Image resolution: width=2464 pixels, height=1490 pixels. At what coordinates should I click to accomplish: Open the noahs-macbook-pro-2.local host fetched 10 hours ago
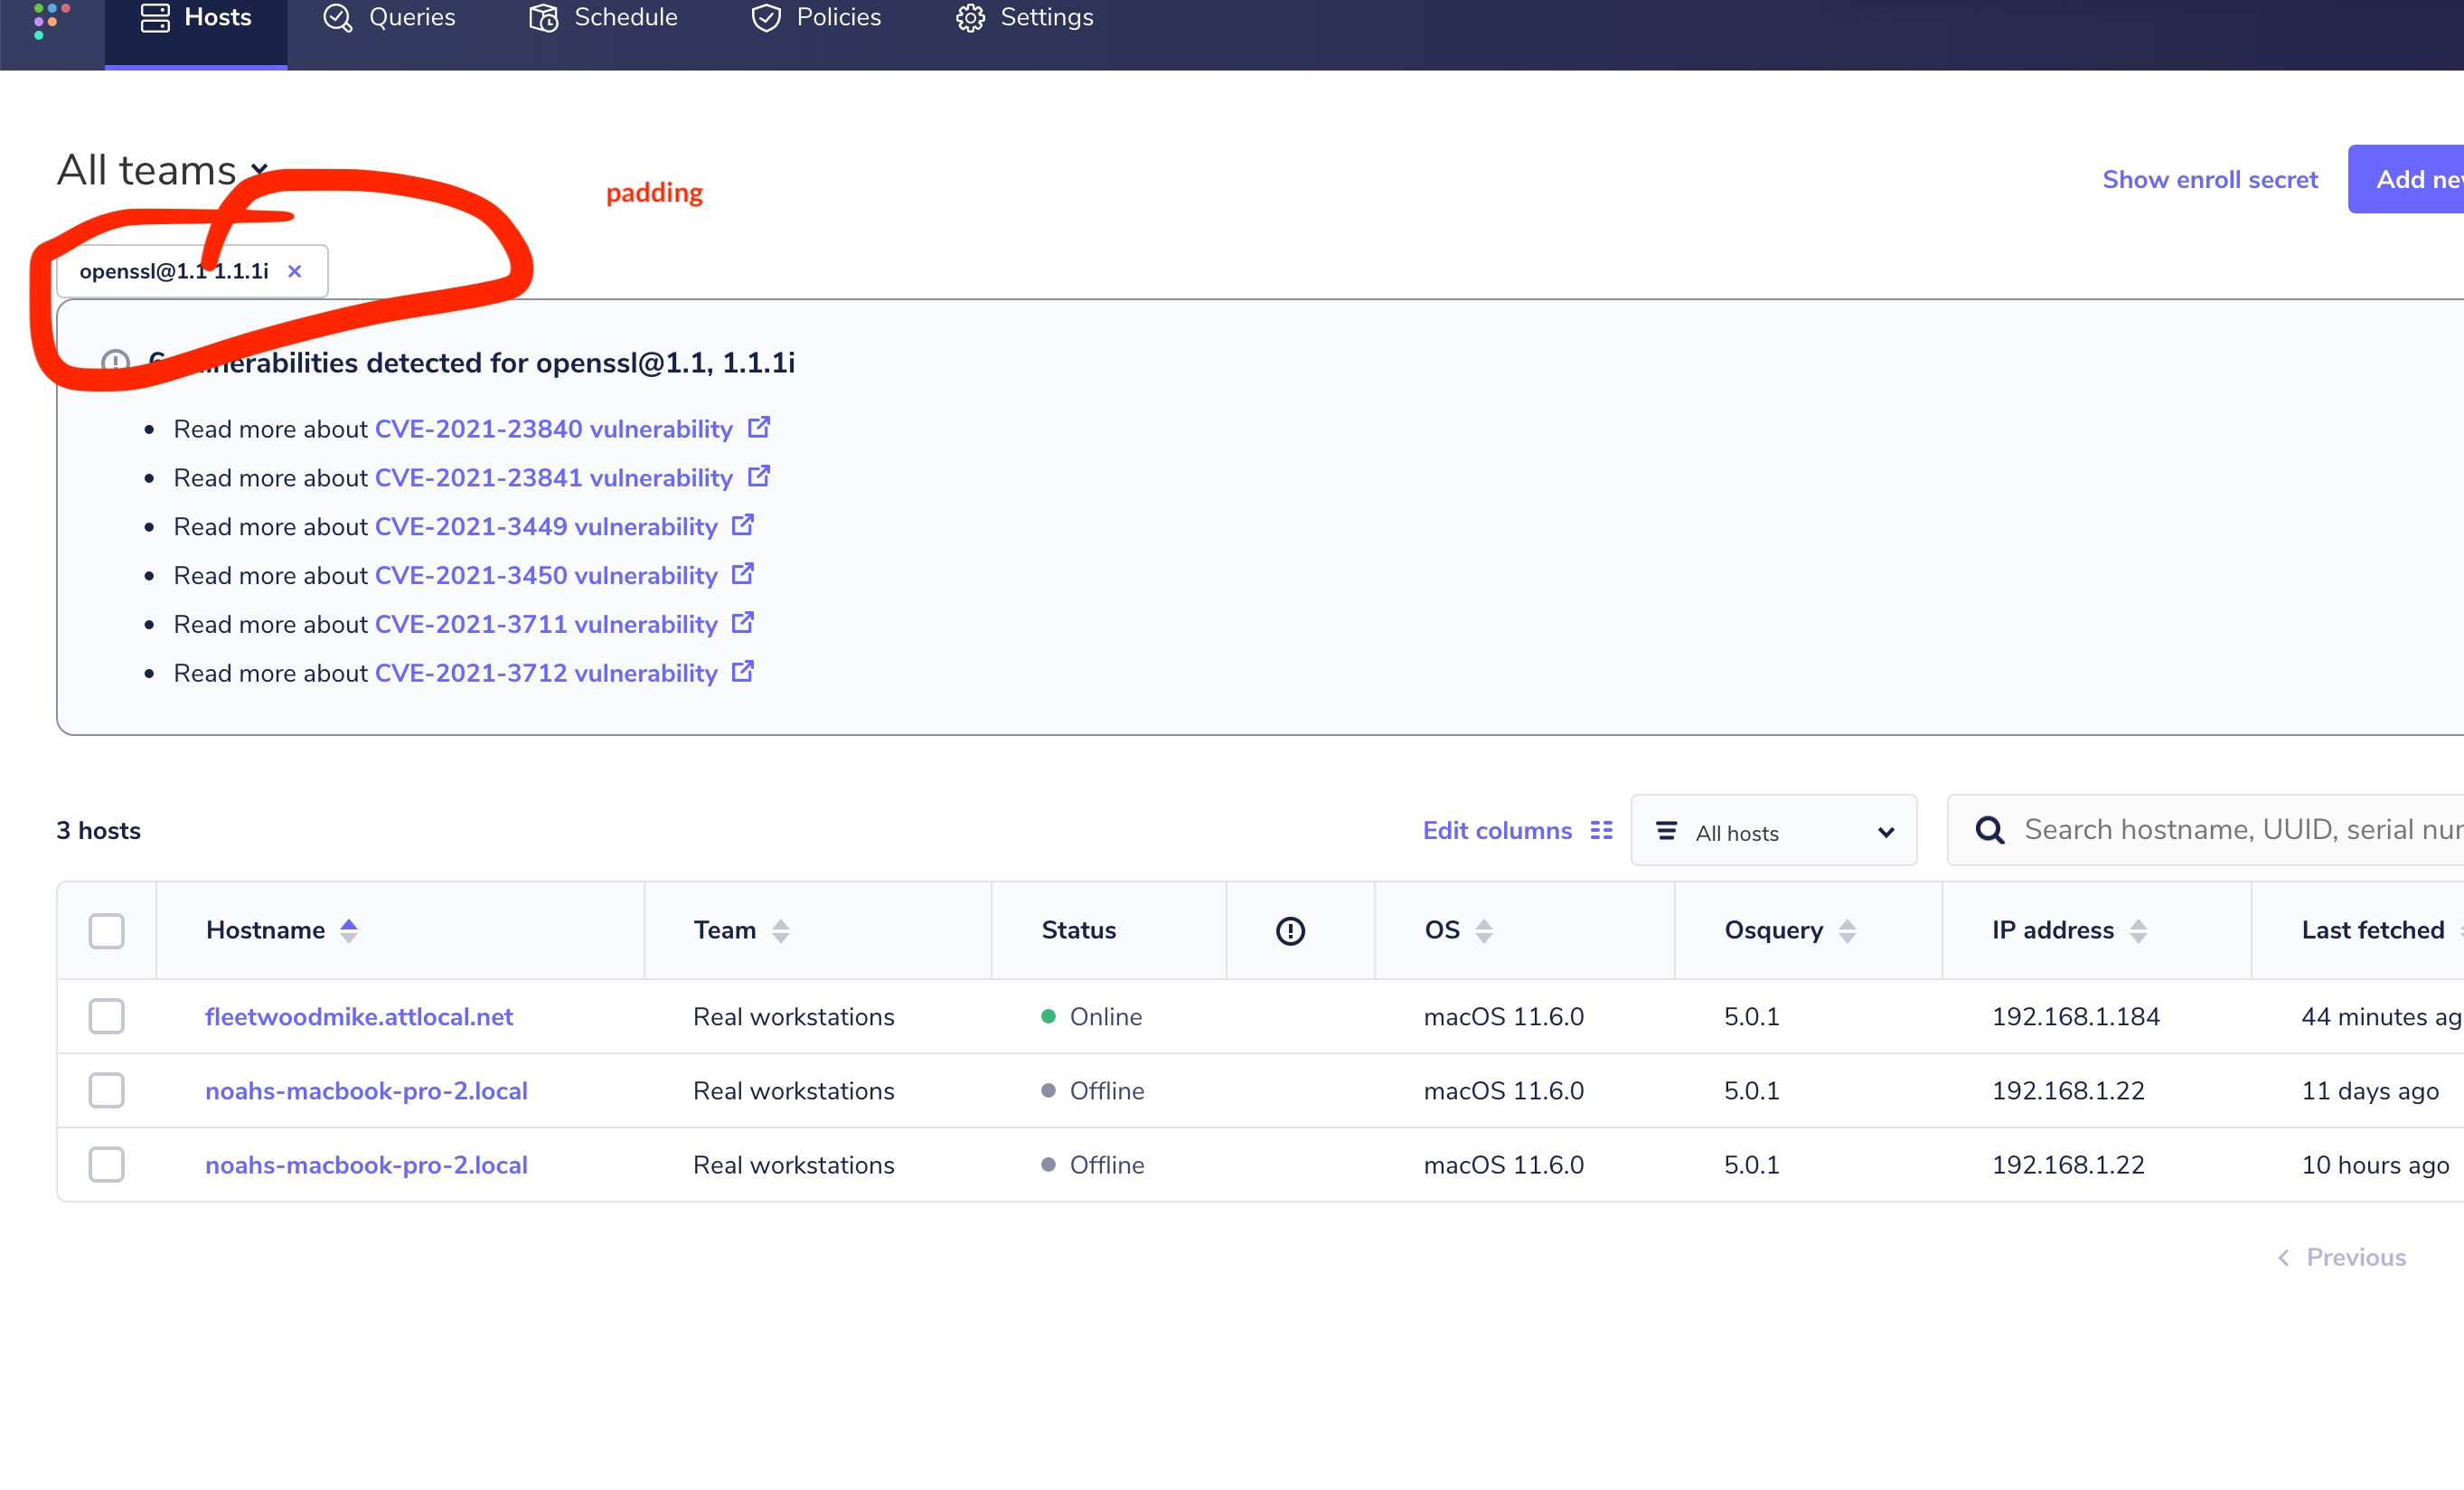tap(366, 1165)
